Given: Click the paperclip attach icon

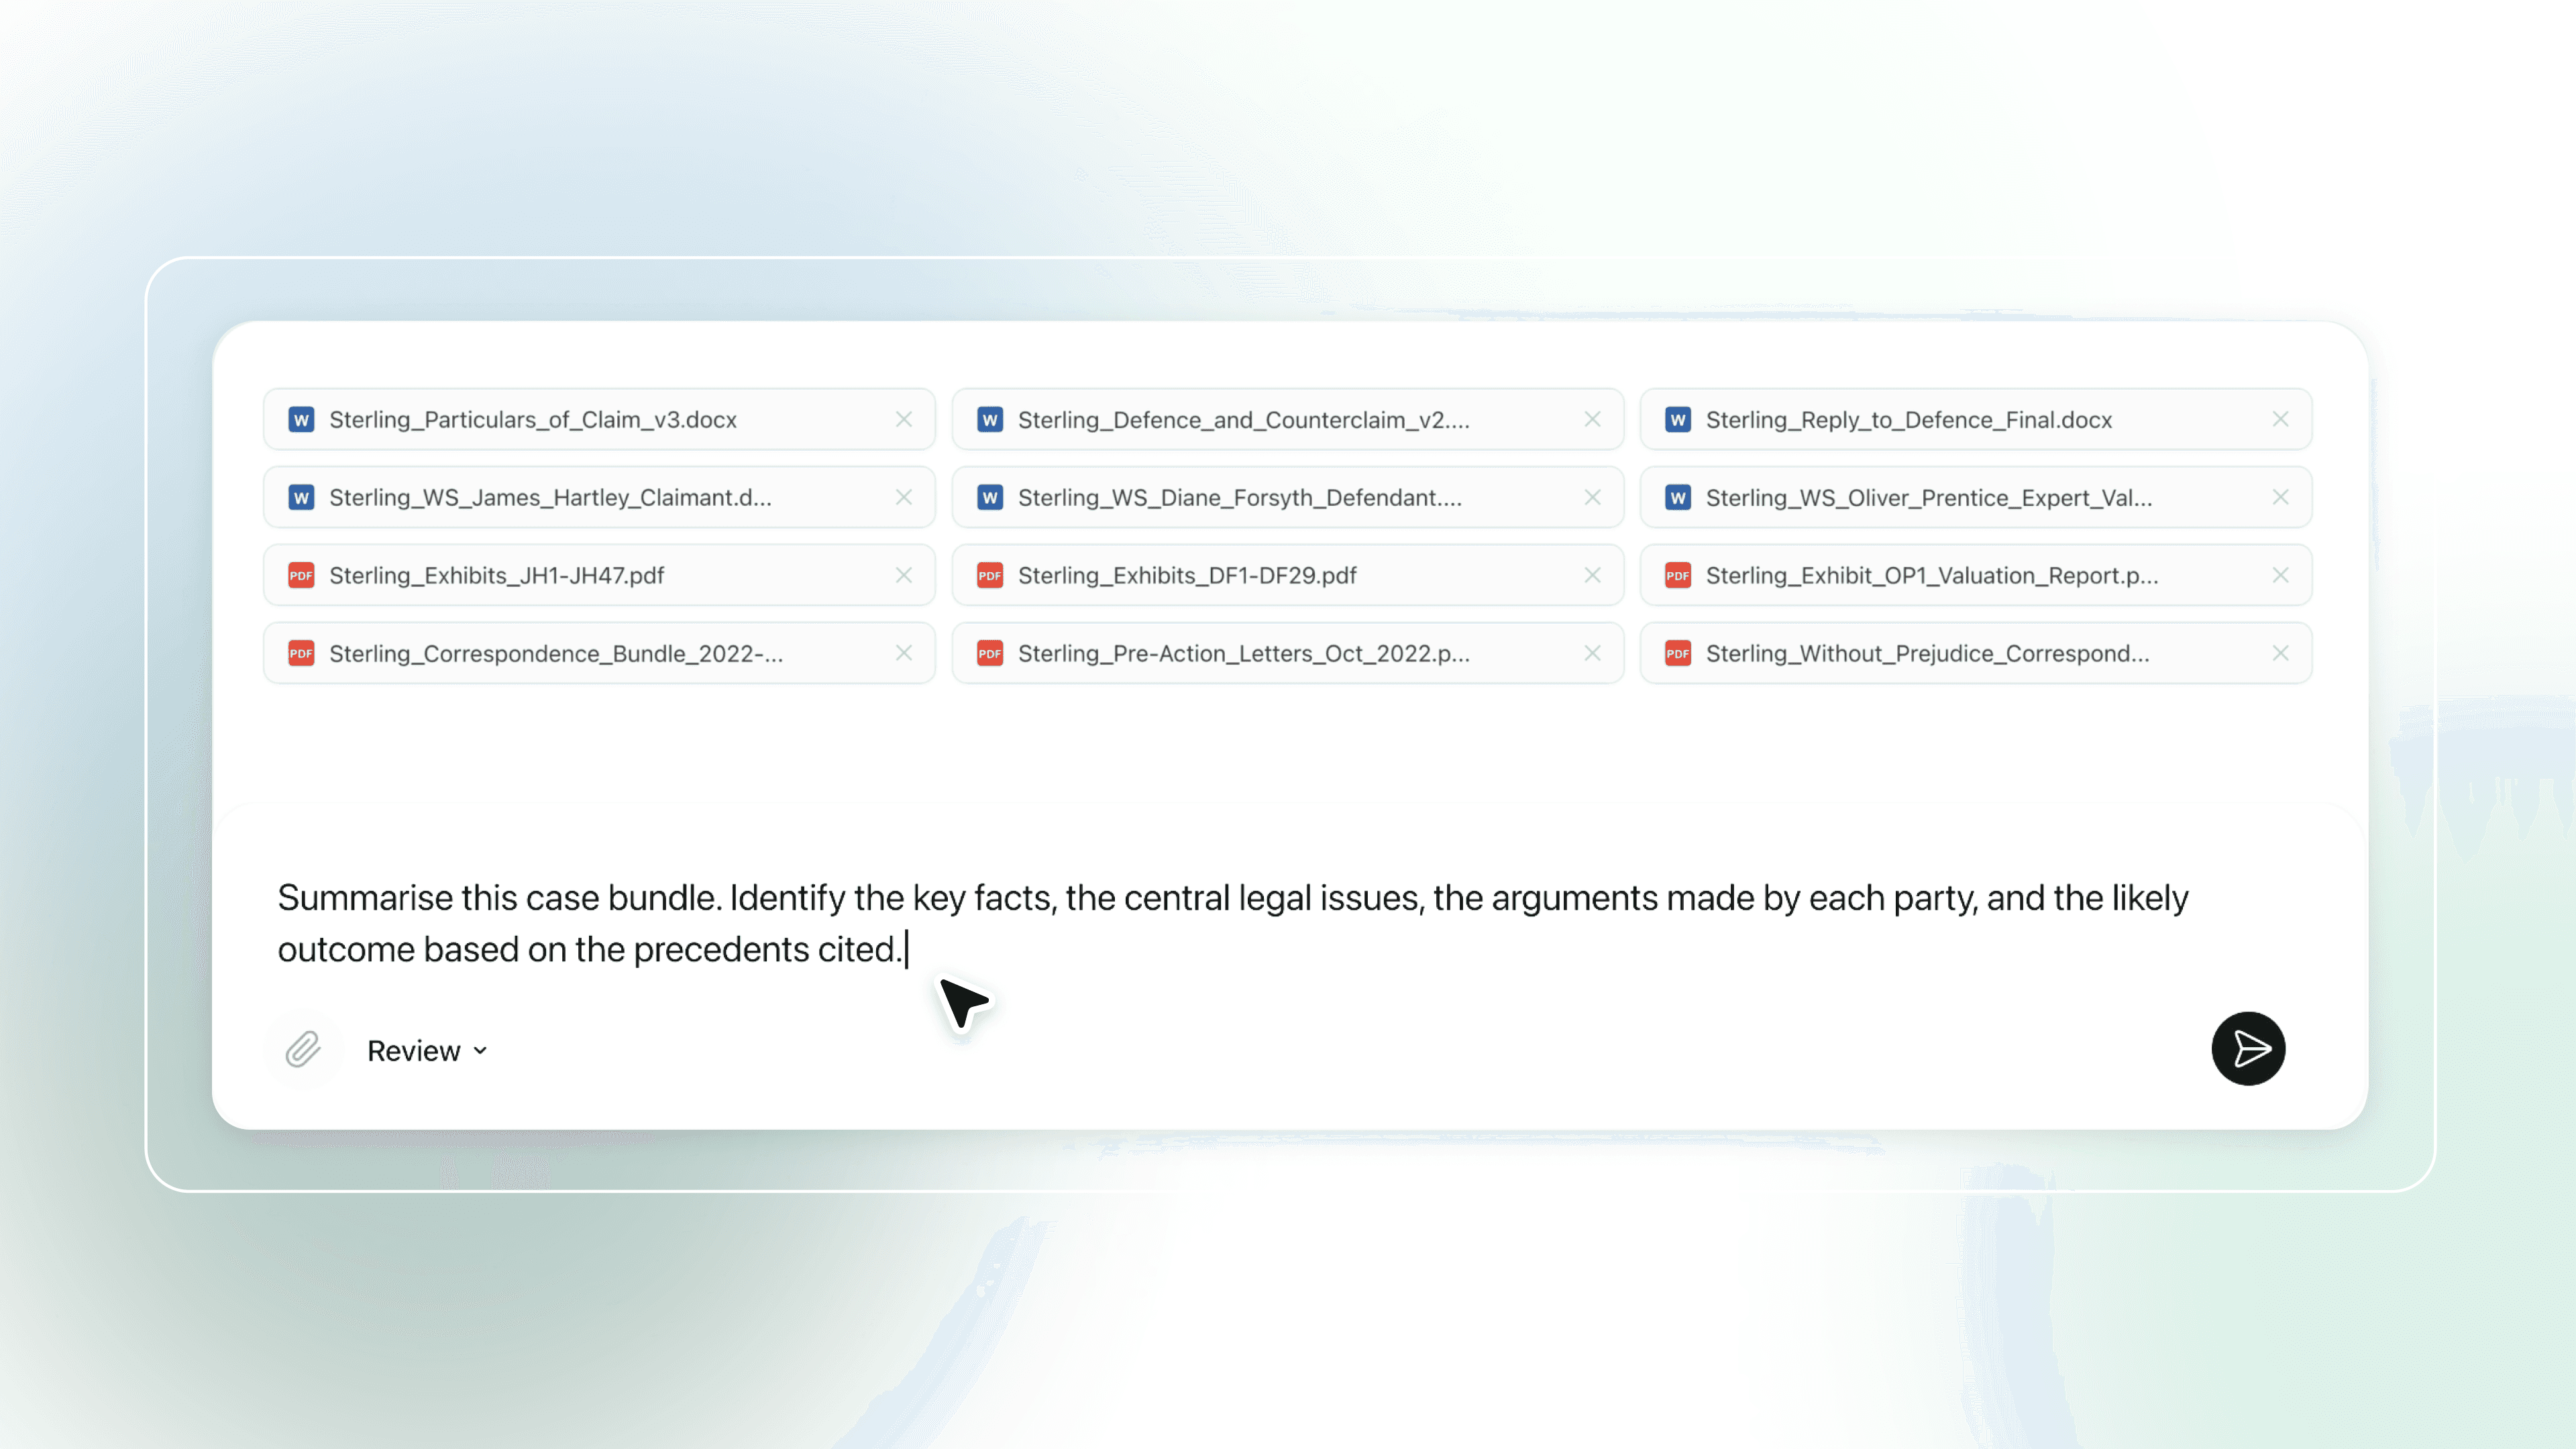Looking at the screenshot, I should pyautogui.click(x=302, y=1050).
